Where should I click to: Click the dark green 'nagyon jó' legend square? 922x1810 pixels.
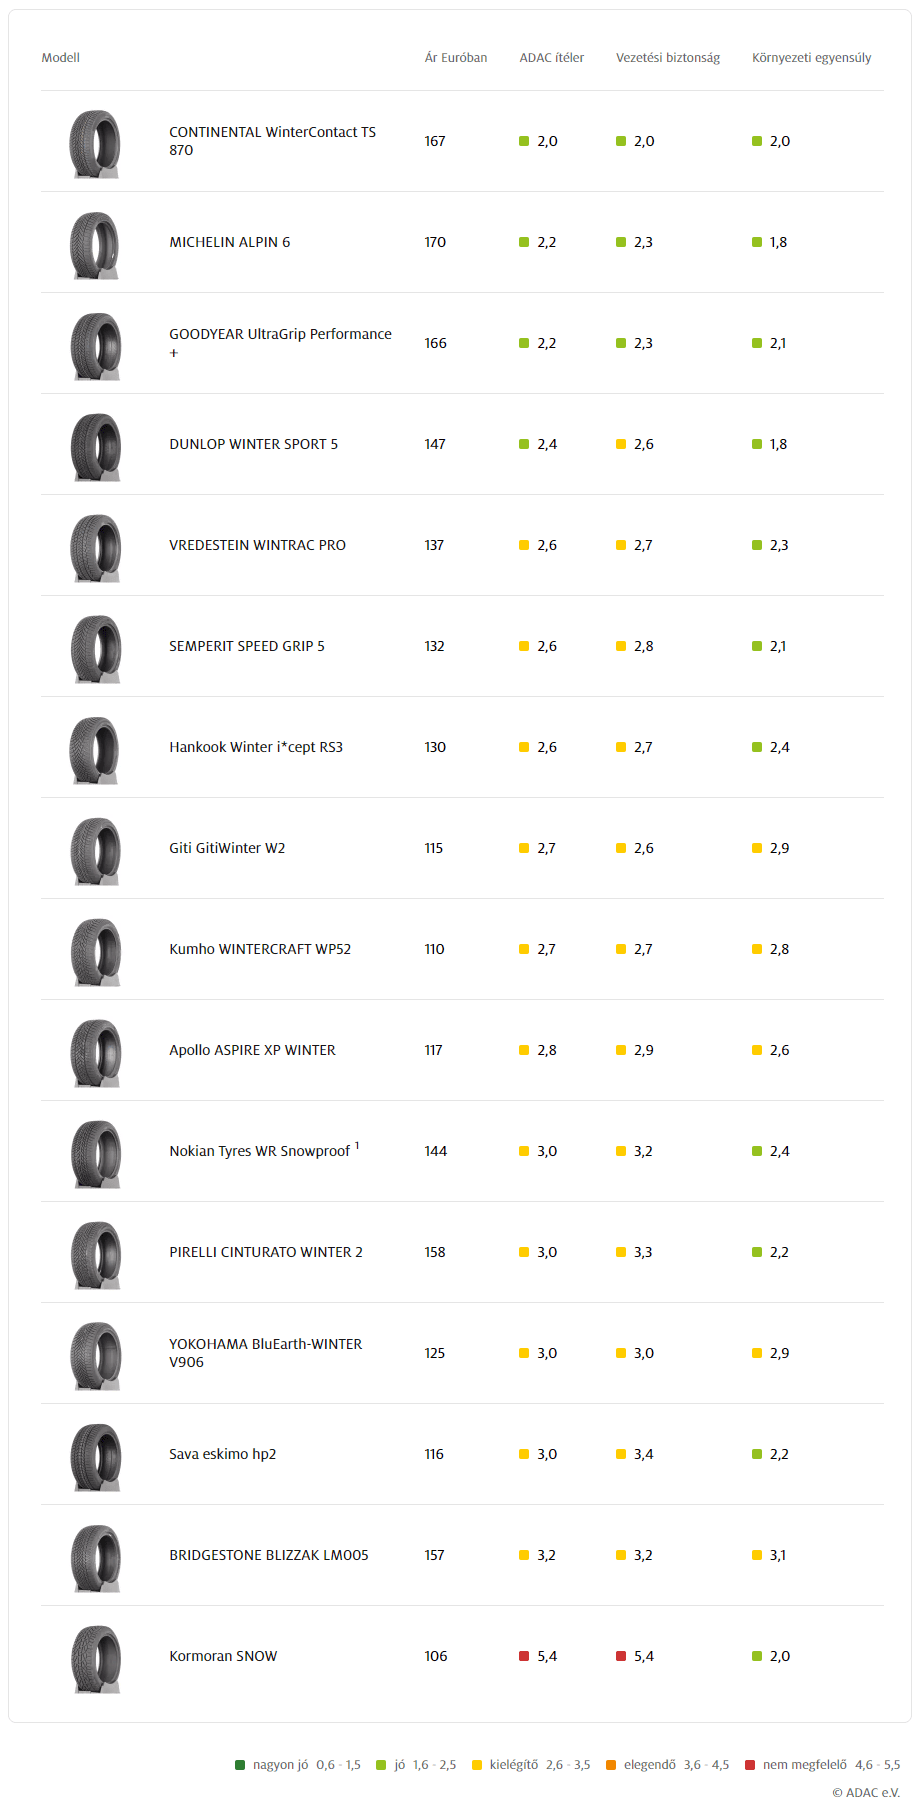pos(240,1765)
